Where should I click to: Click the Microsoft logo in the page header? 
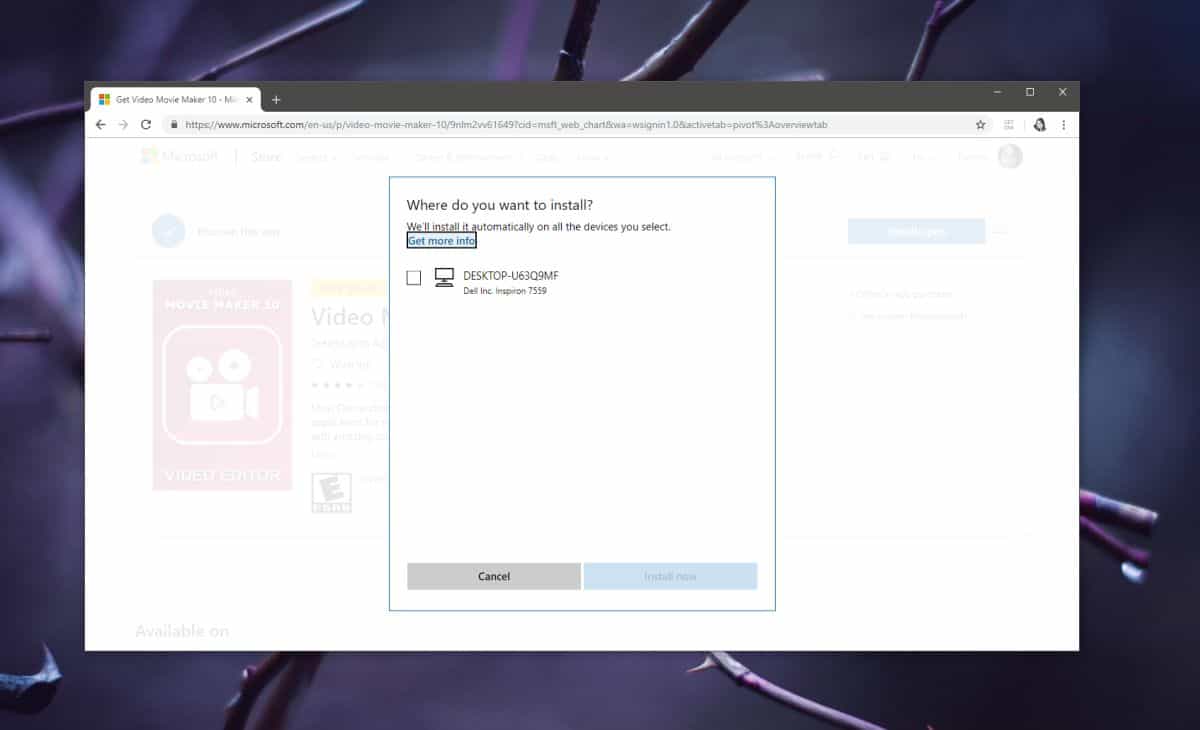coord(179,156)
